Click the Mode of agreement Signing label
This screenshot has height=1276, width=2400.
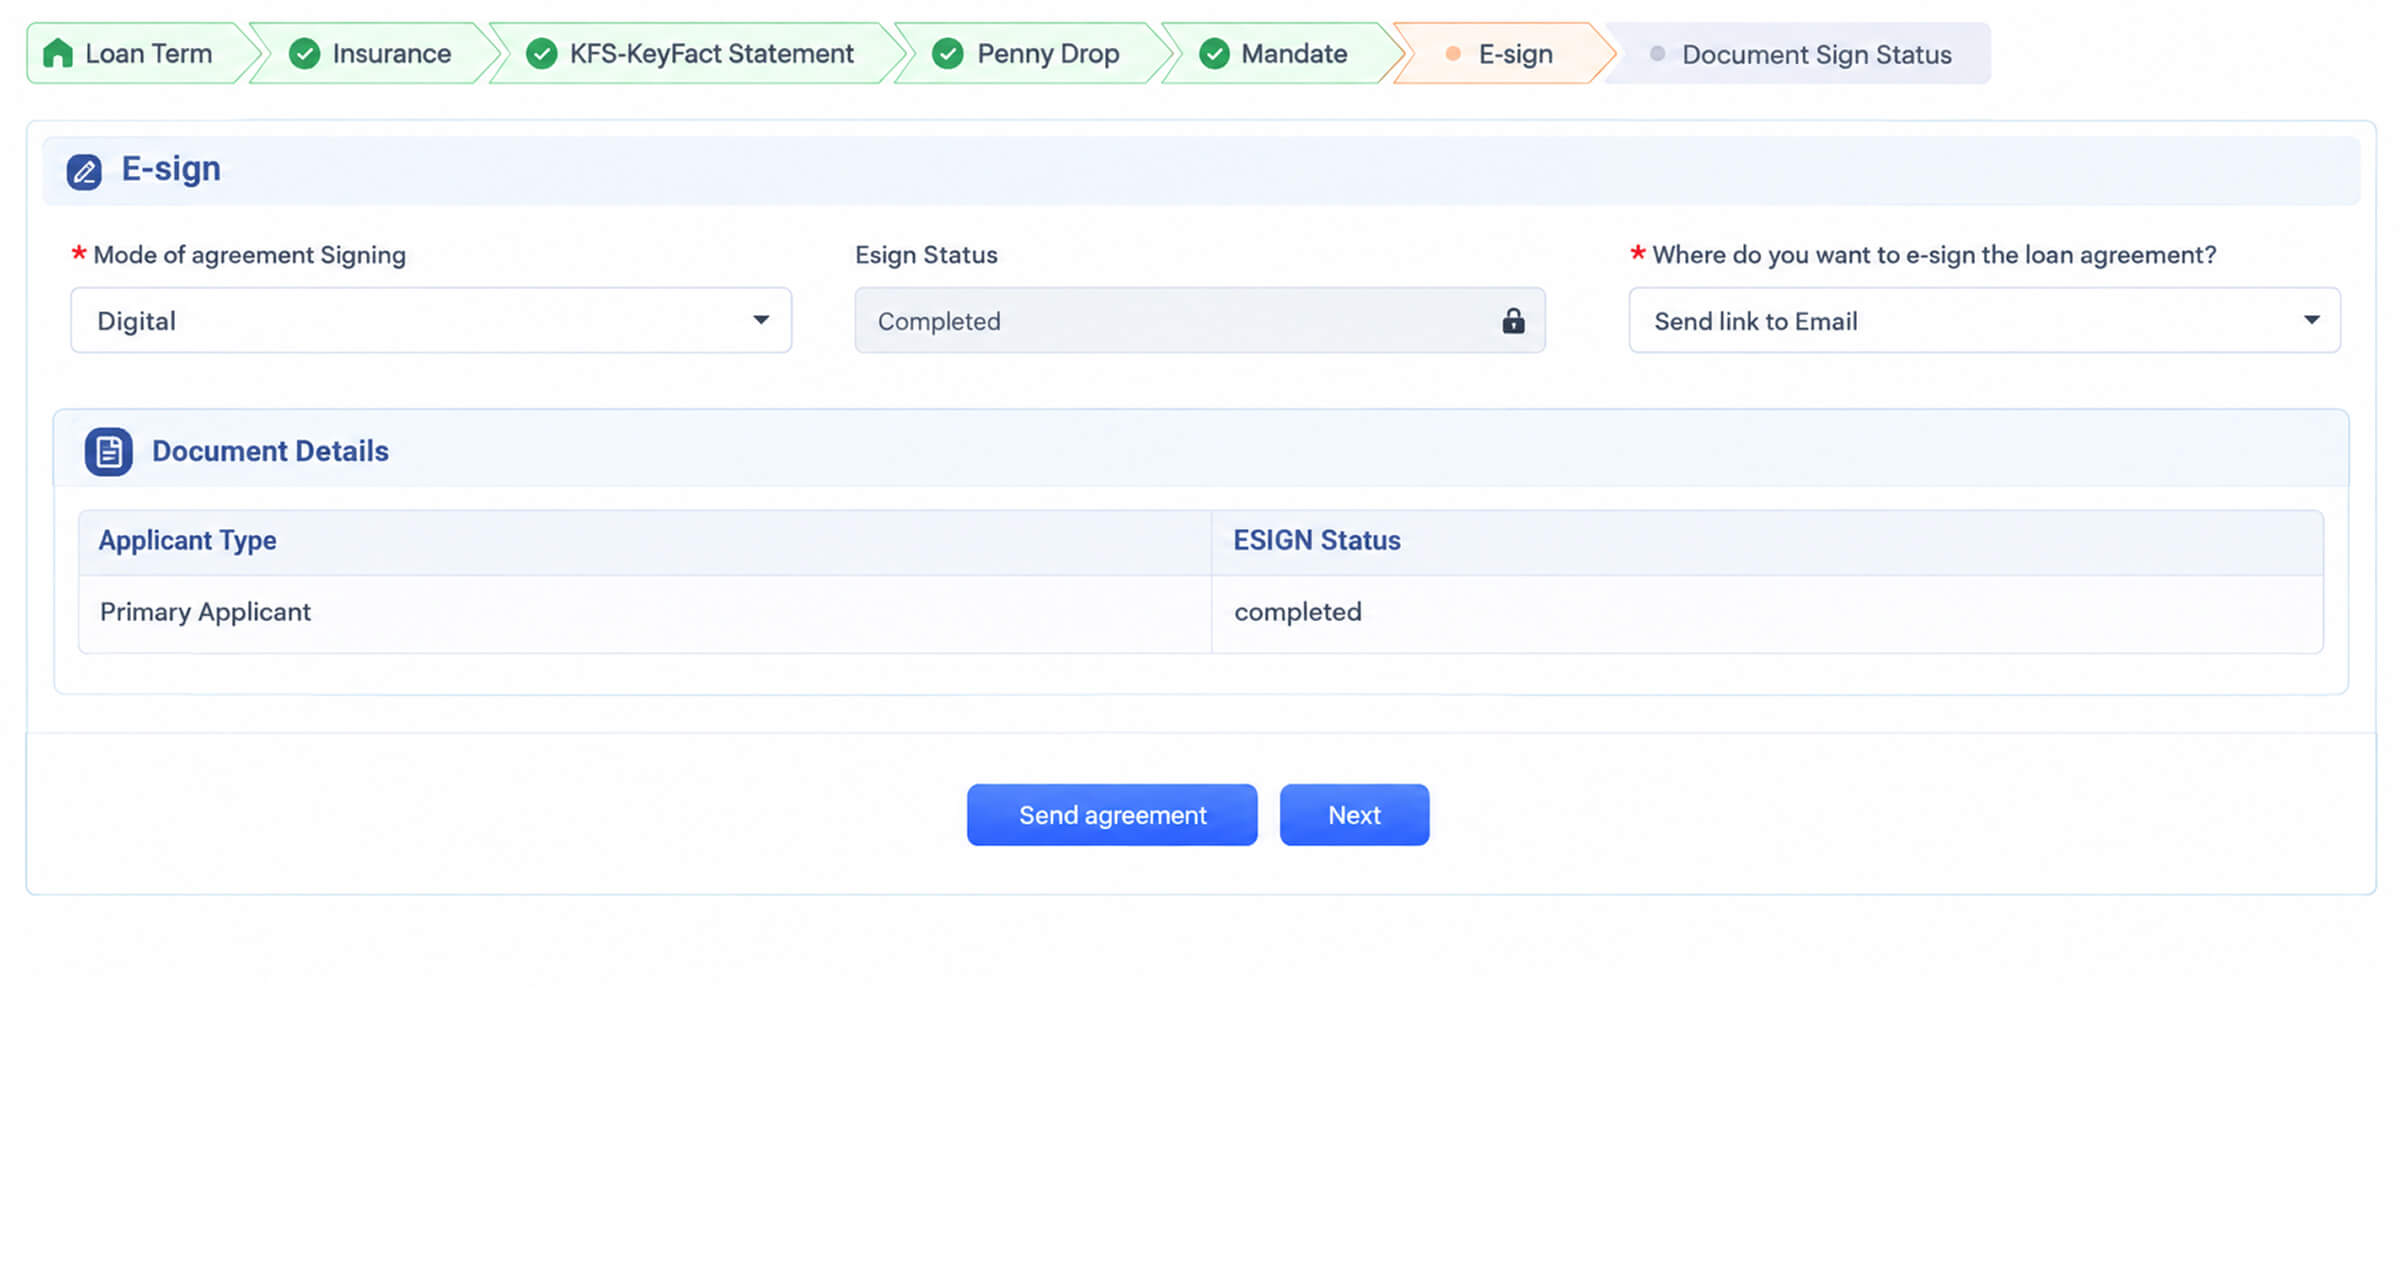pyautogui.click(x=249, y=255)
